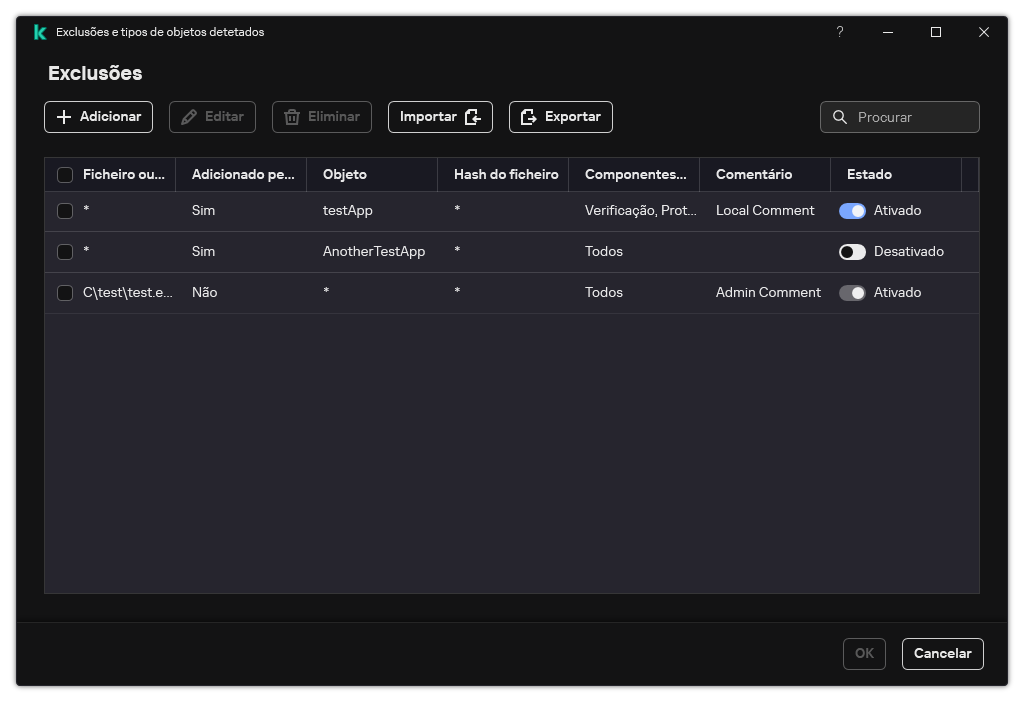Dismiss the dialog with Cancelar

[x=942, y=653]
